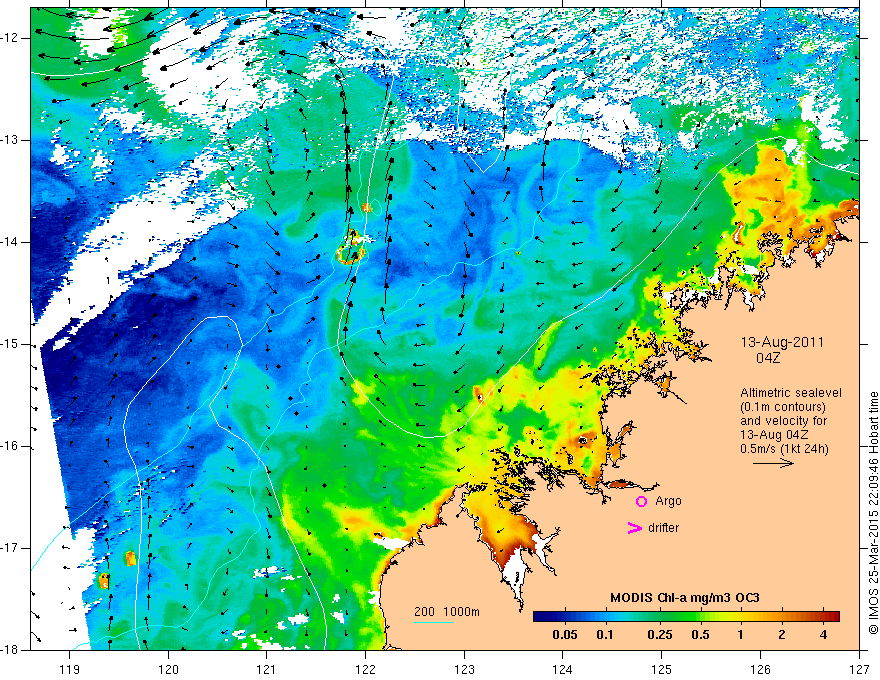This screenshot has width=880, height=680.
Task: Click the 0.5 colorbar tick label
Action: point(700,635)
